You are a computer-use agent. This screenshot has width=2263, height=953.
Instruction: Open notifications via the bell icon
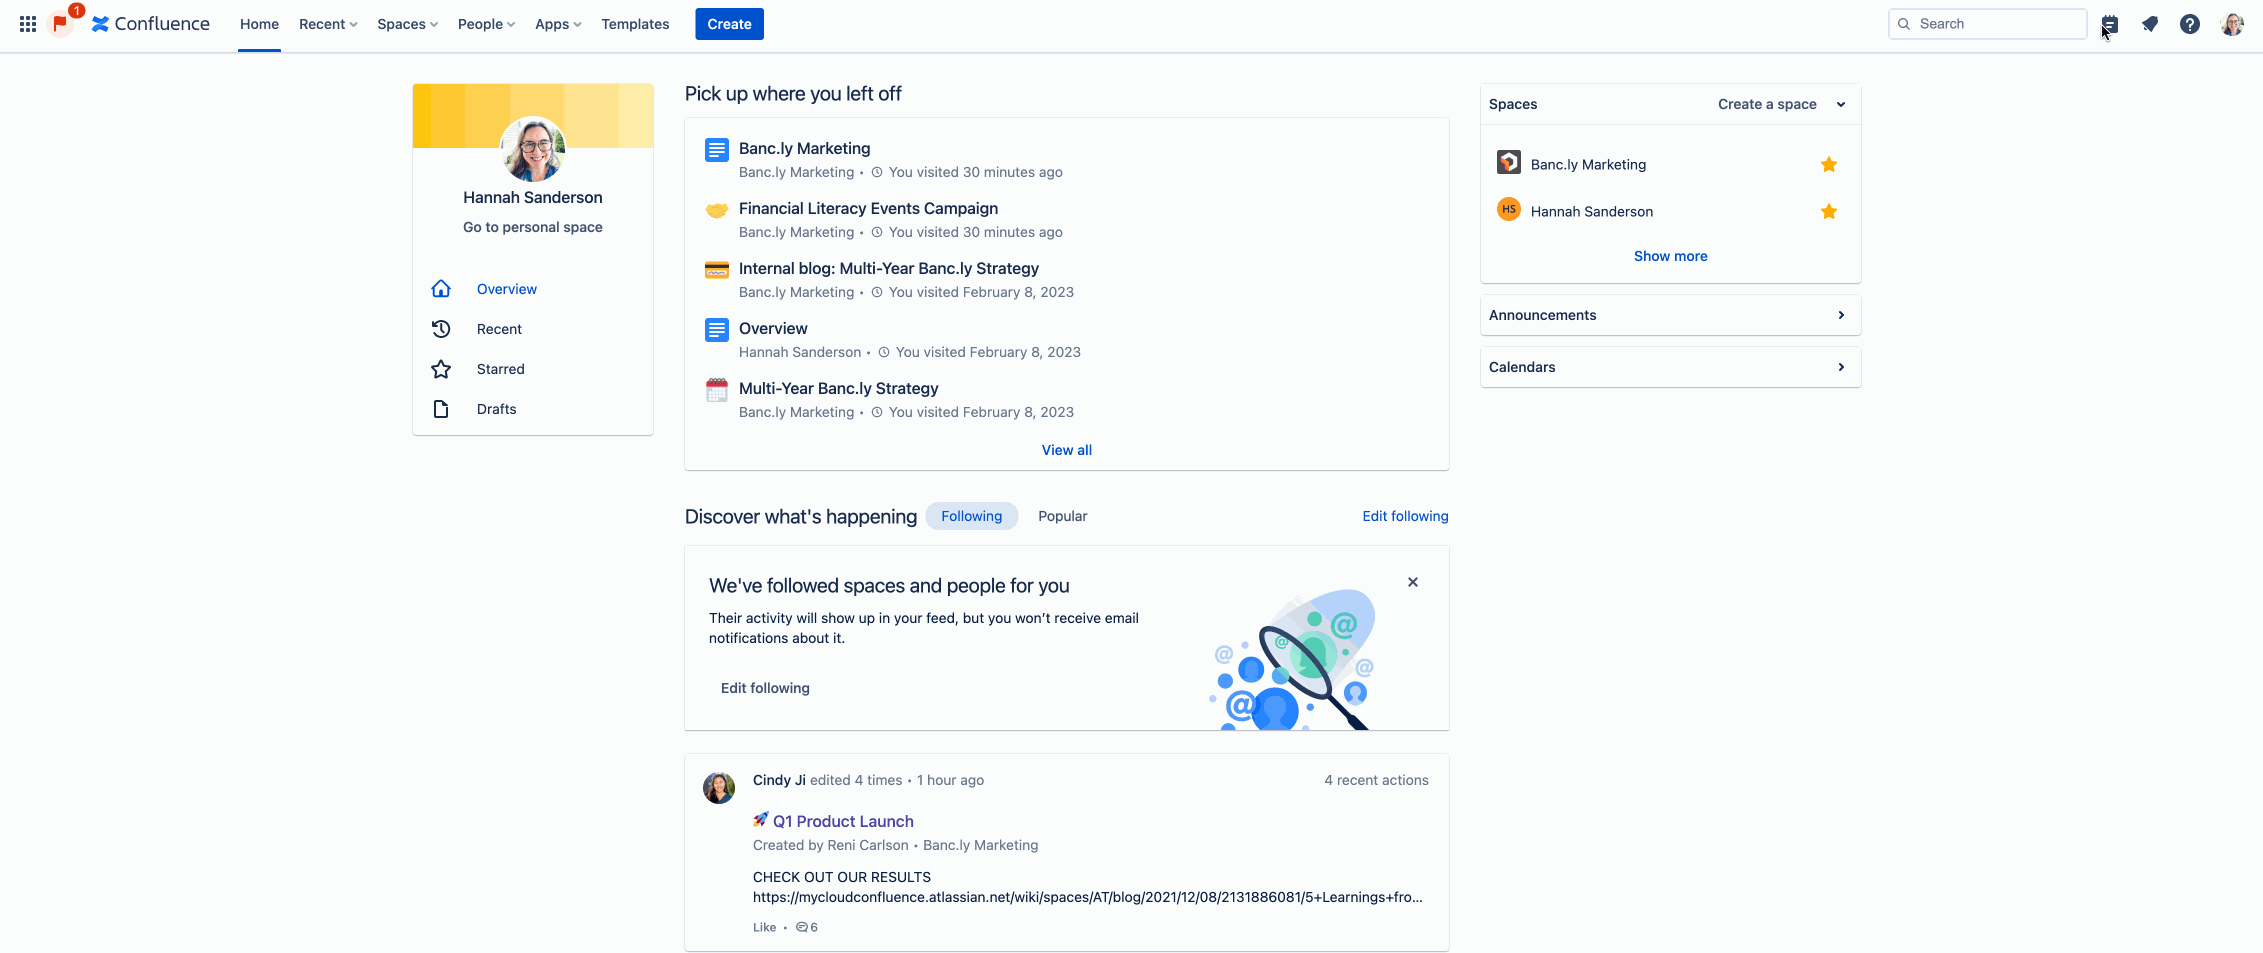(x=2150, y=23)
